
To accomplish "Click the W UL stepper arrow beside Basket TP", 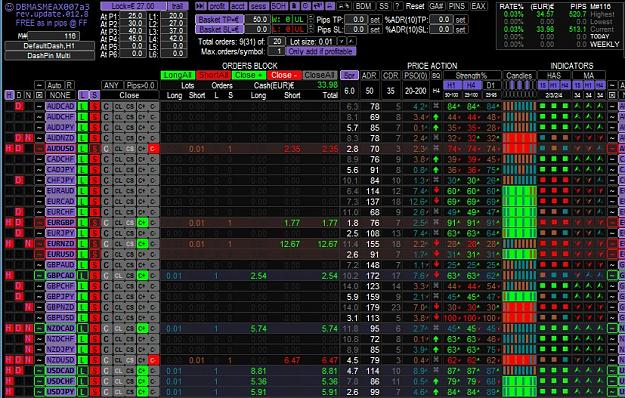I will [311, 19].
